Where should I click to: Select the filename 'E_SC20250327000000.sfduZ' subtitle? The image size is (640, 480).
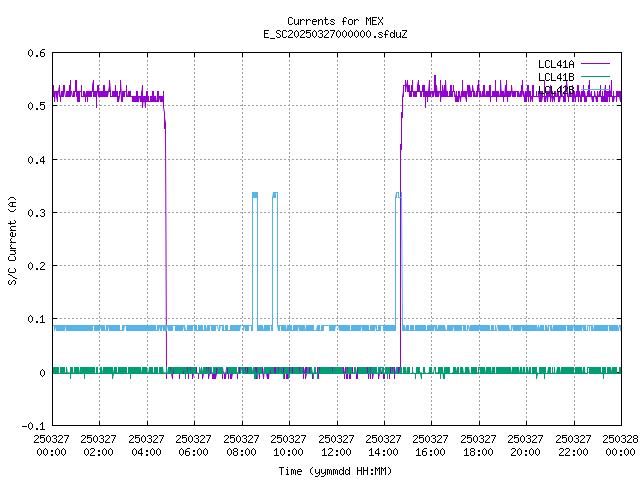click(x=335, y=34)
